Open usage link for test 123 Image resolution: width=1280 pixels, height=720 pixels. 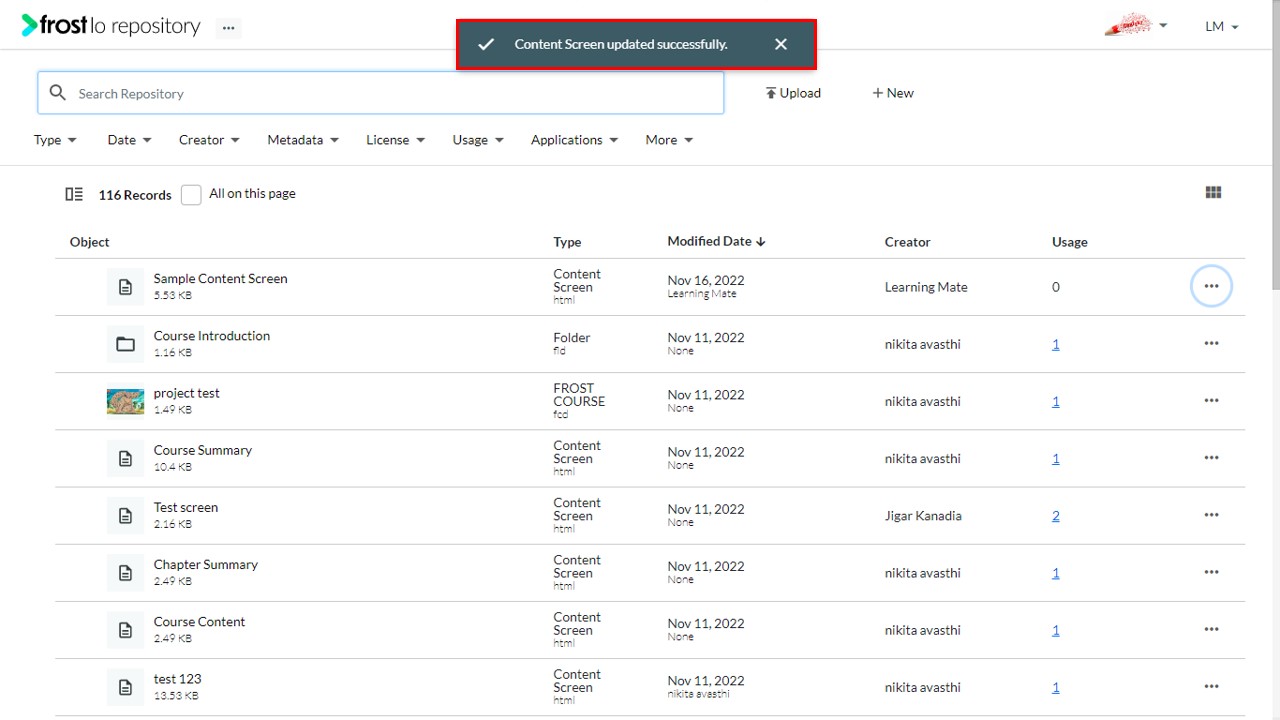tap(1056, 687)
